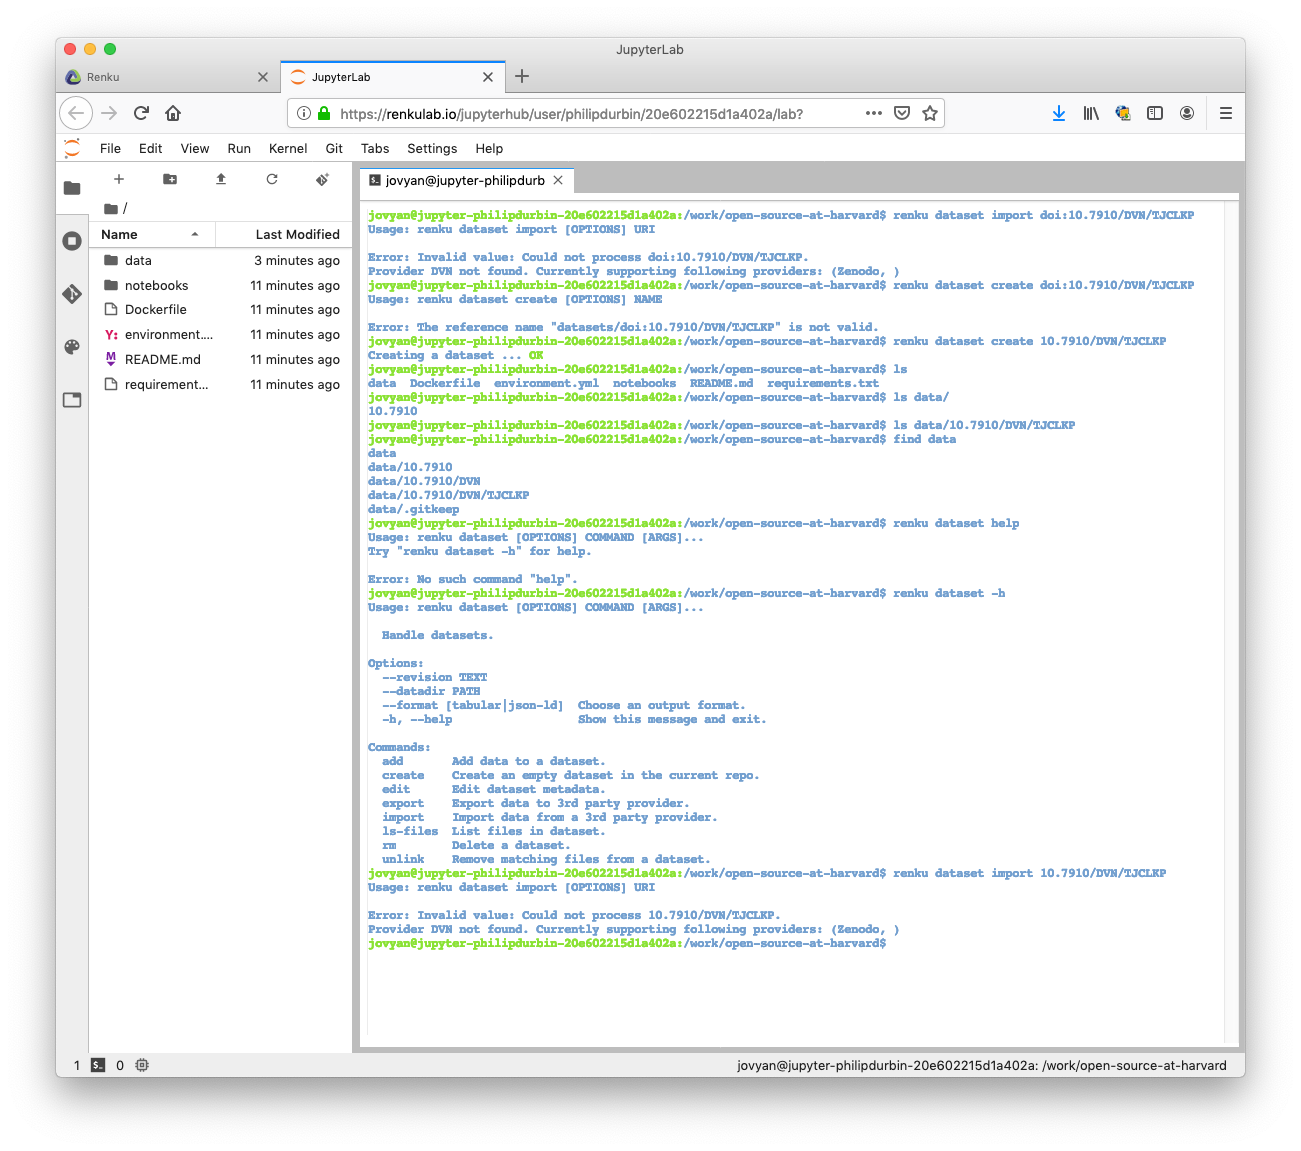The width and height of the screenshot is (1301, 1151).
Task: Open the Kernel menu in JupyterLab
Action: pos(287,148)
